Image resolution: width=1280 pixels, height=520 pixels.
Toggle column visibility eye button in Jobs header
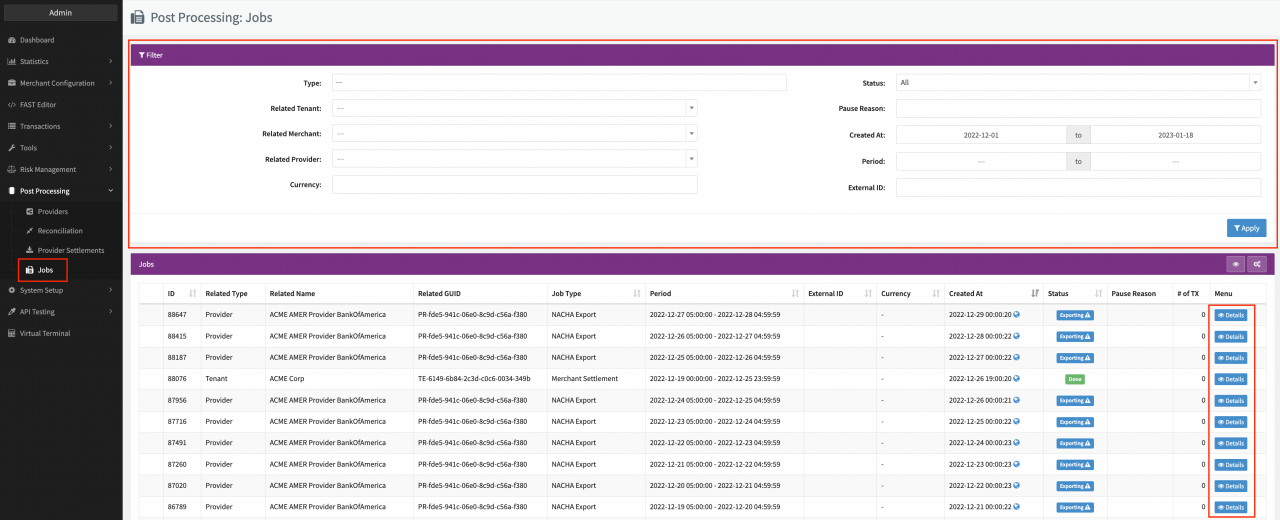tap(1236, 264)
